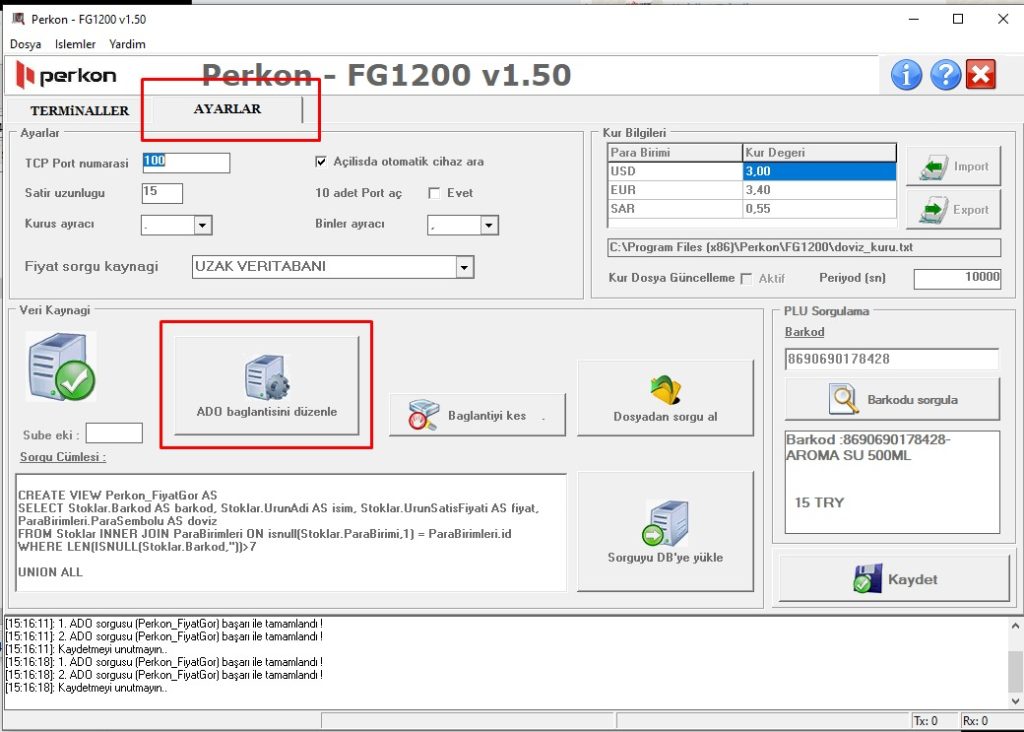Image resolution: width=1024 pixels, height=732 pixels.
Task: Click the Sorgu Cümlesi SQL text area
Action: 291,533
